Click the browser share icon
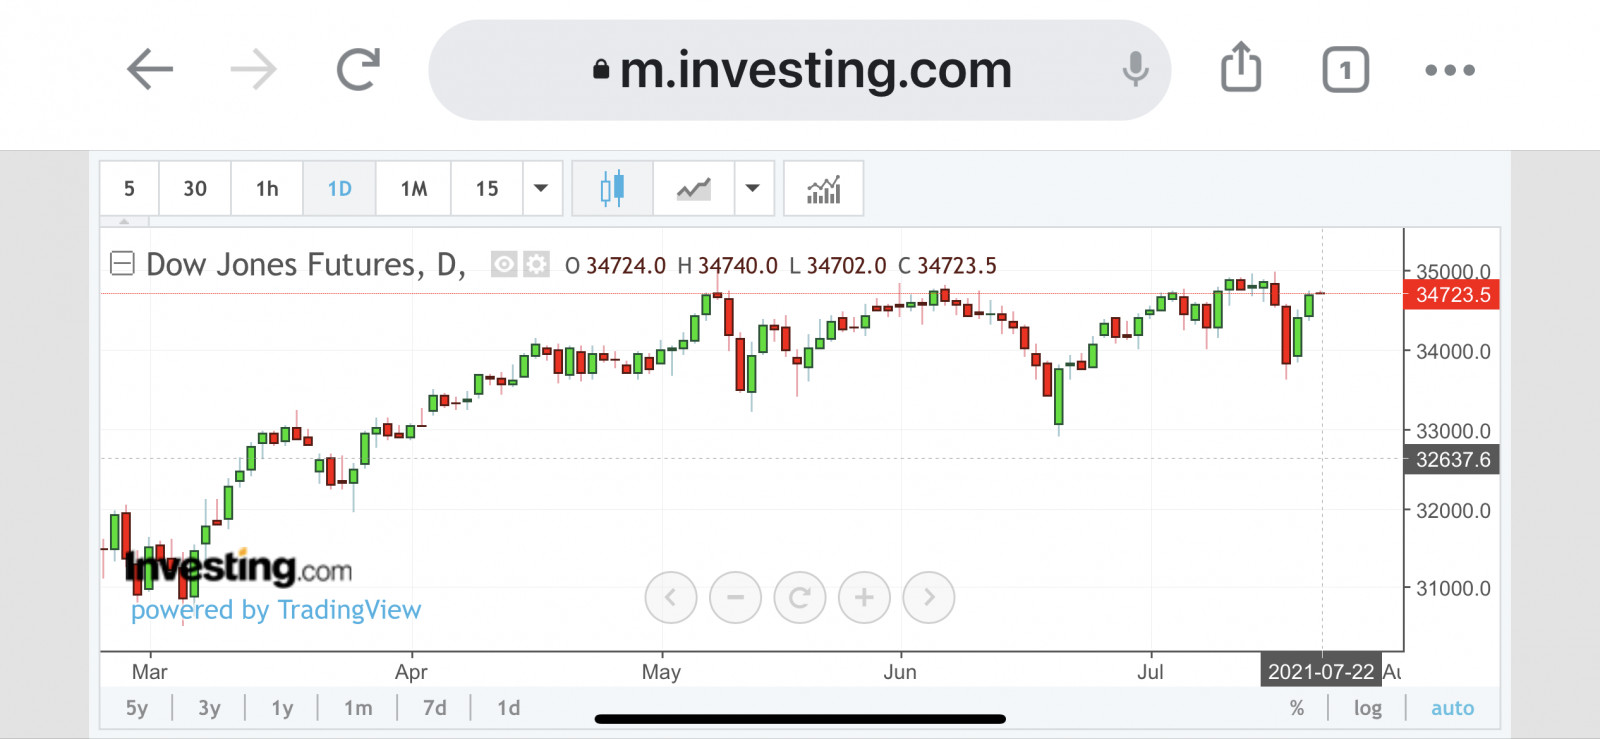Screen dimensions: 1600x739 click(1241, 68)
